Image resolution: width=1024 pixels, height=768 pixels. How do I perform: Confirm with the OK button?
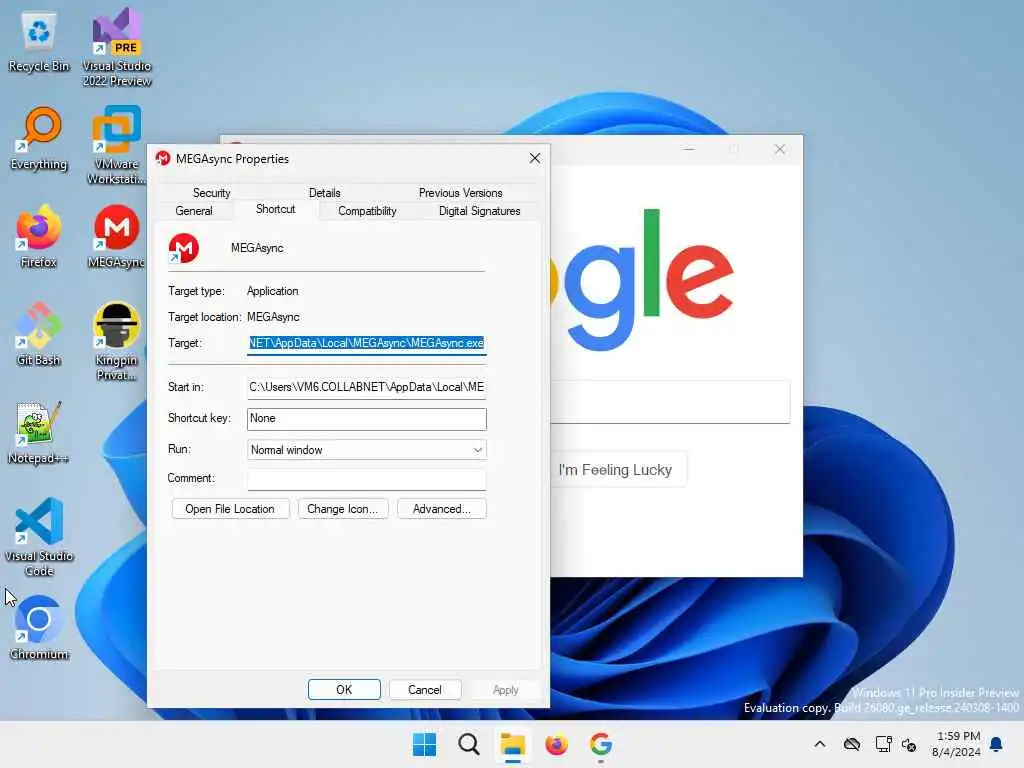click(x=344, y=690)
